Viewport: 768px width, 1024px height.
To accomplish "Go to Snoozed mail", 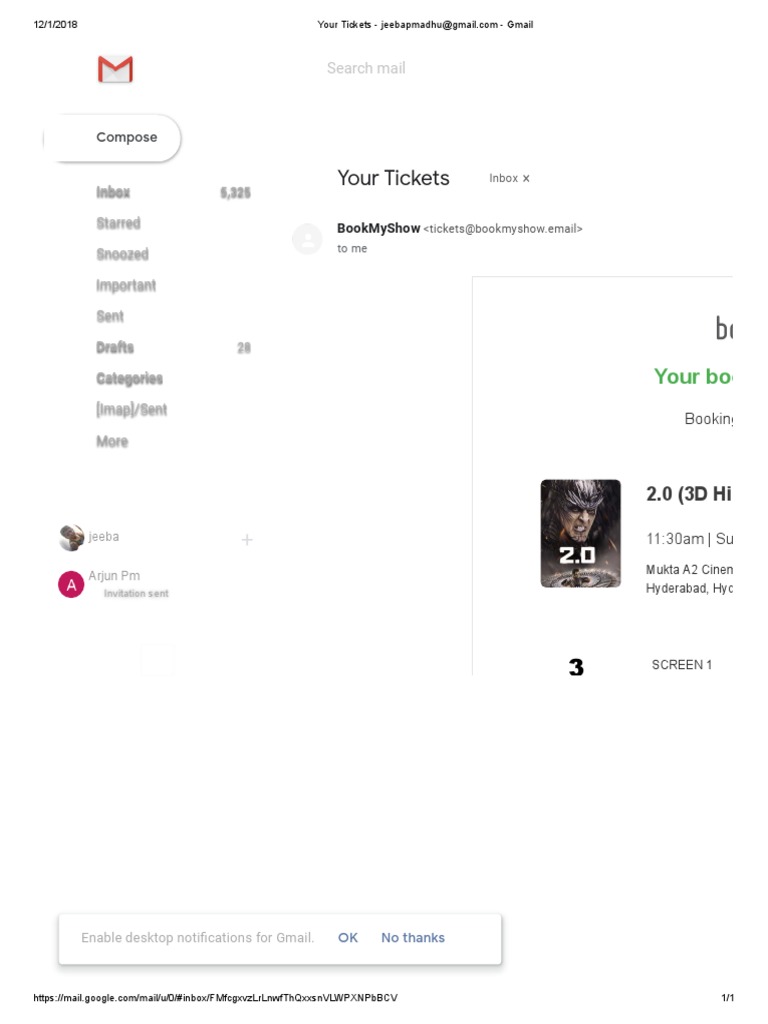I will point(122,254).
